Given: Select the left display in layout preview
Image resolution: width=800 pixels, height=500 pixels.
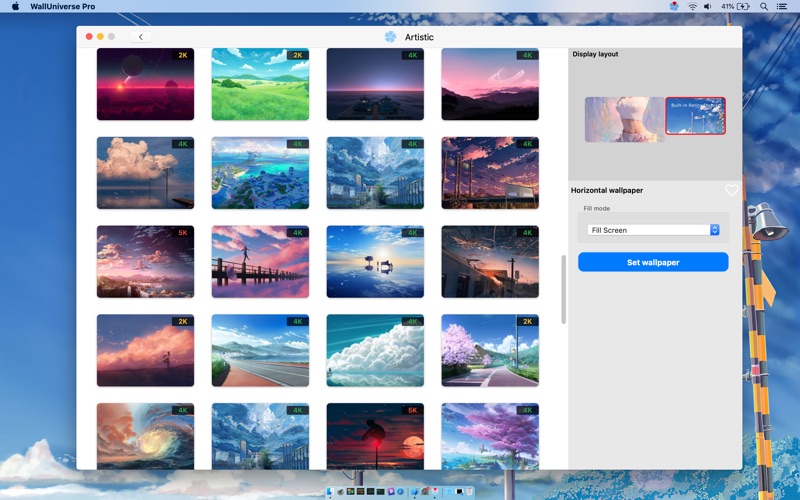Looking at the screenshot, I should coord(624,119).
